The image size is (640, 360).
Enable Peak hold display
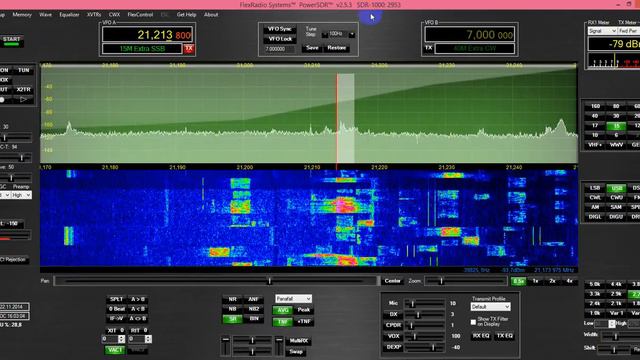click(304, 310)
